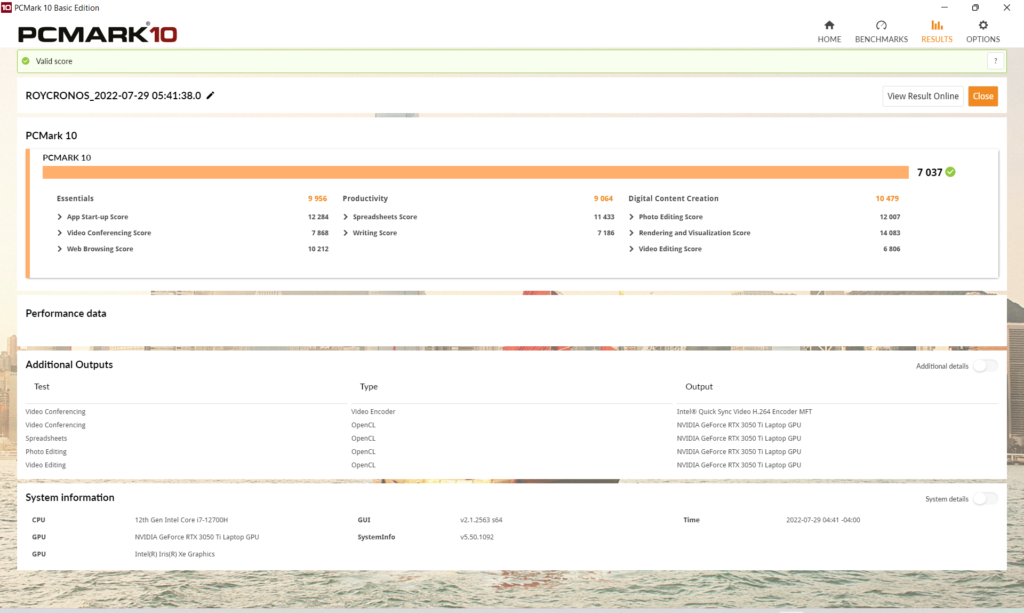Select App Start-up score value 12 284
Viewport: 1024px width, 613px height.
click(318, 217)
